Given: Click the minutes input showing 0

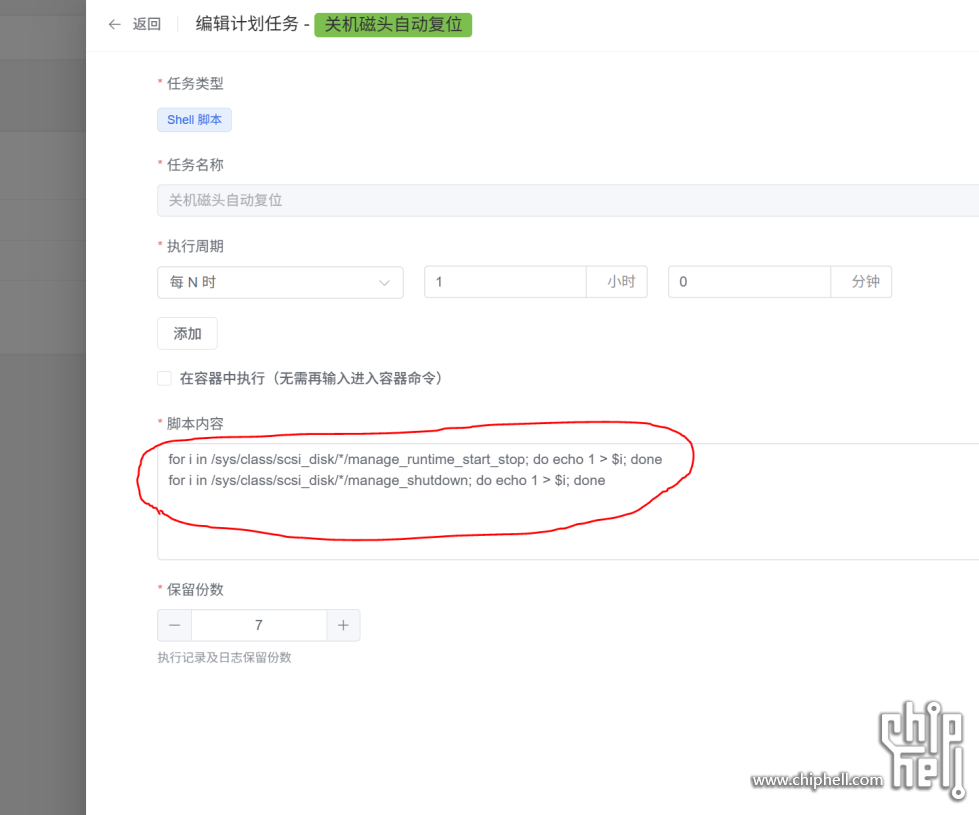Looking at the screenshot, I should click(749, 282).
